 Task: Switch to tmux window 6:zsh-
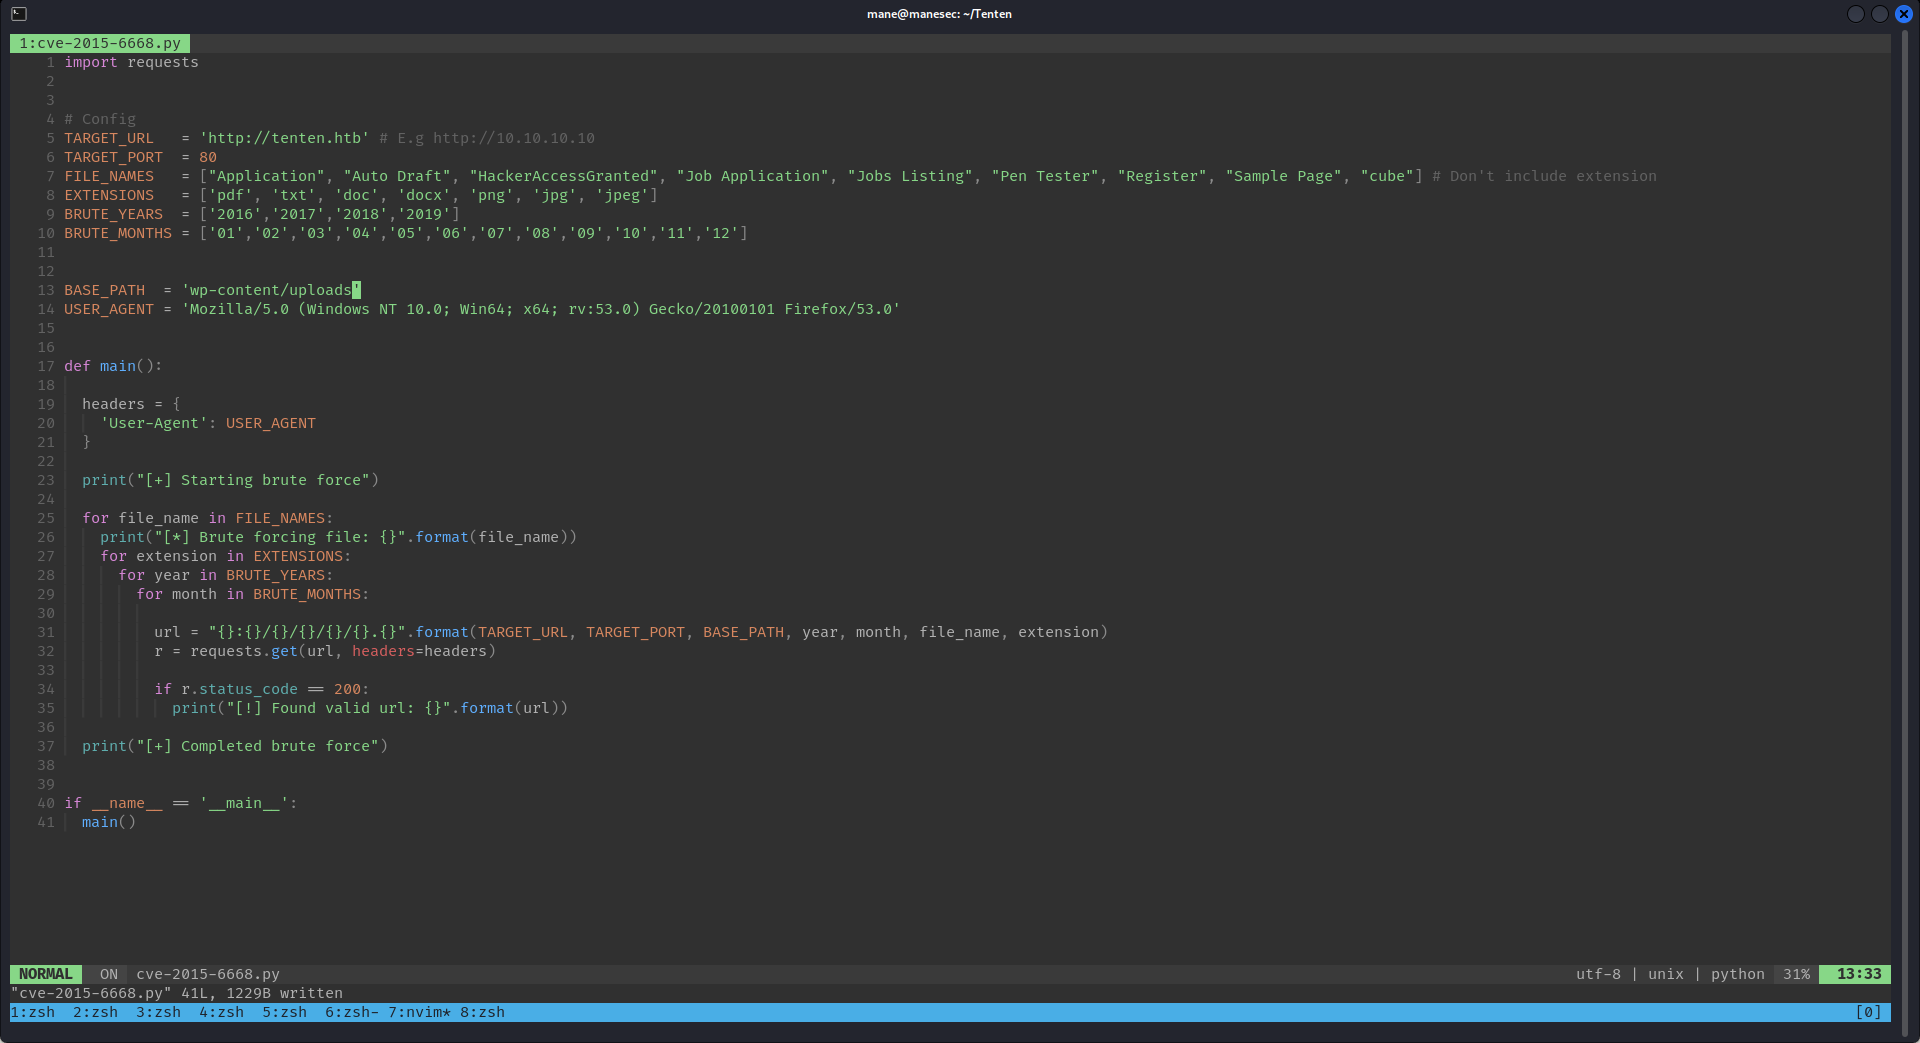tap(352, 1012)
